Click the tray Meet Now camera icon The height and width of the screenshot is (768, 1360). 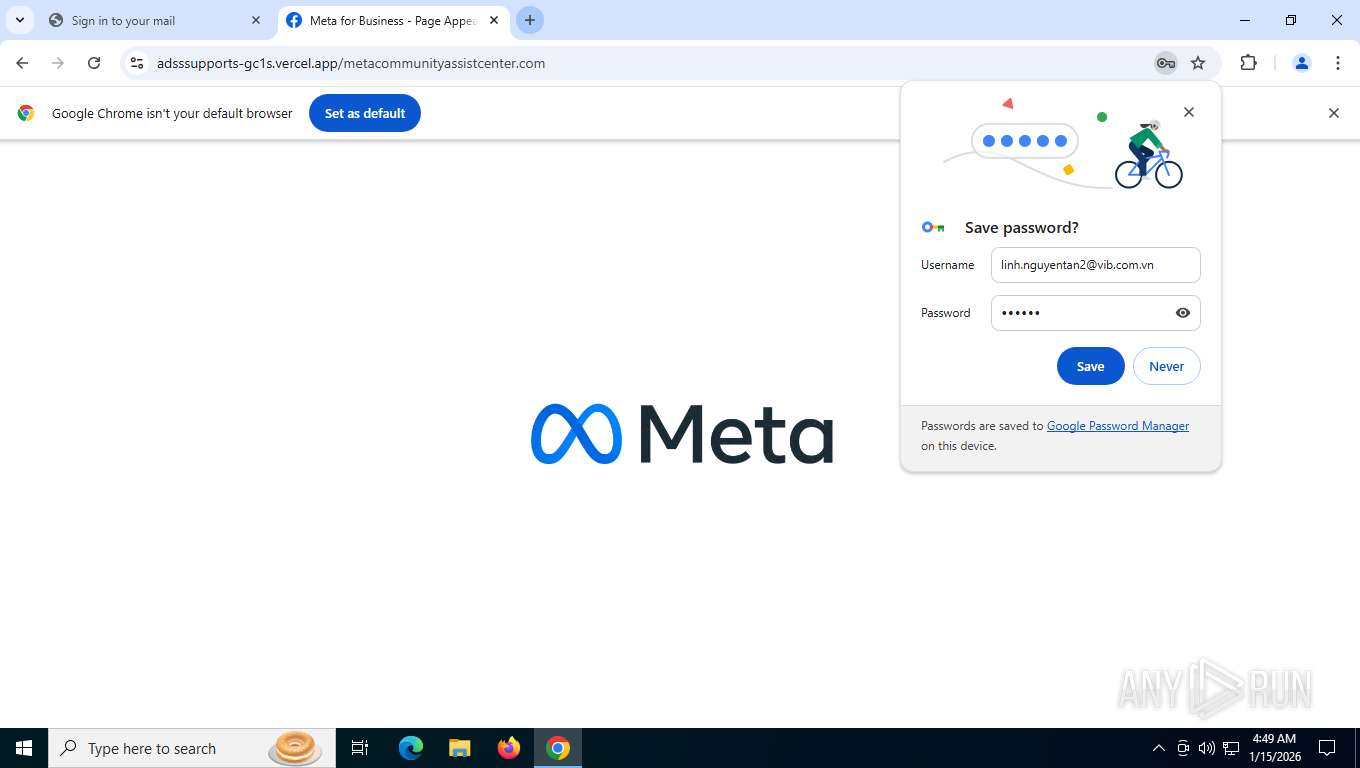pos(1183,748)
